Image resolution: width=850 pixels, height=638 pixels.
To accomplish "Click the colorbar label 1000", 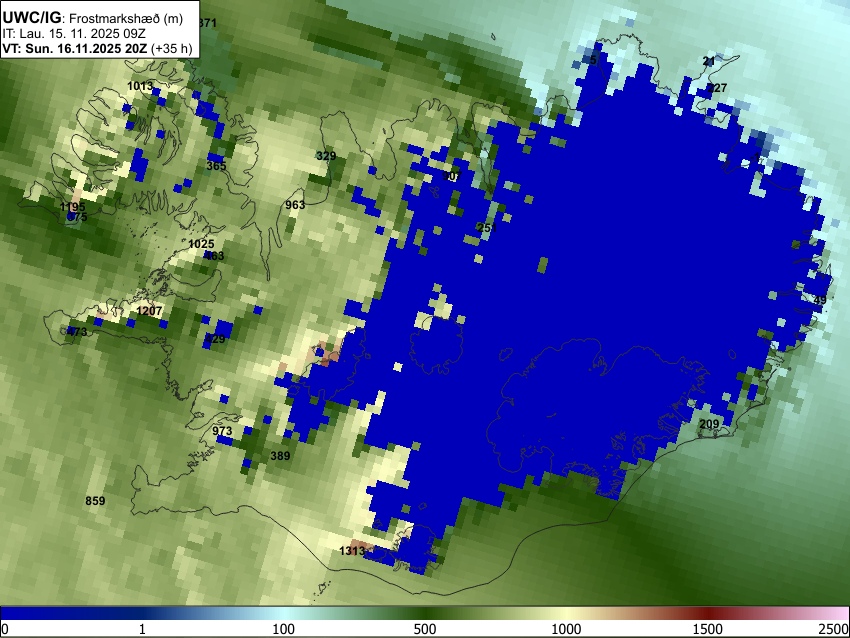I will click(x=566, y=629).
